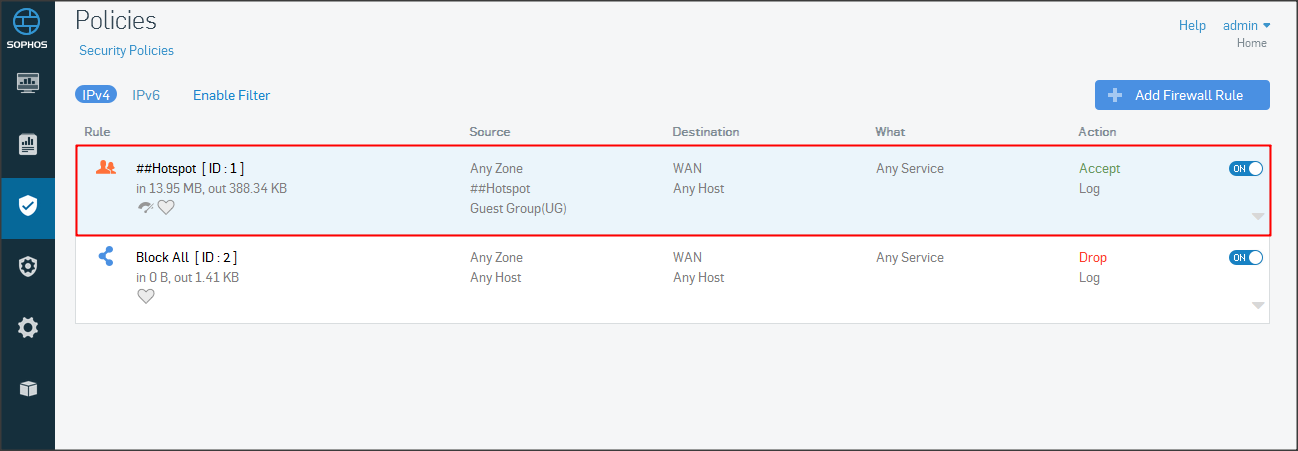This screenshot has width=1298, height=451.
Task: Select the shield Policies icon in sidebar
Action: 28,206
